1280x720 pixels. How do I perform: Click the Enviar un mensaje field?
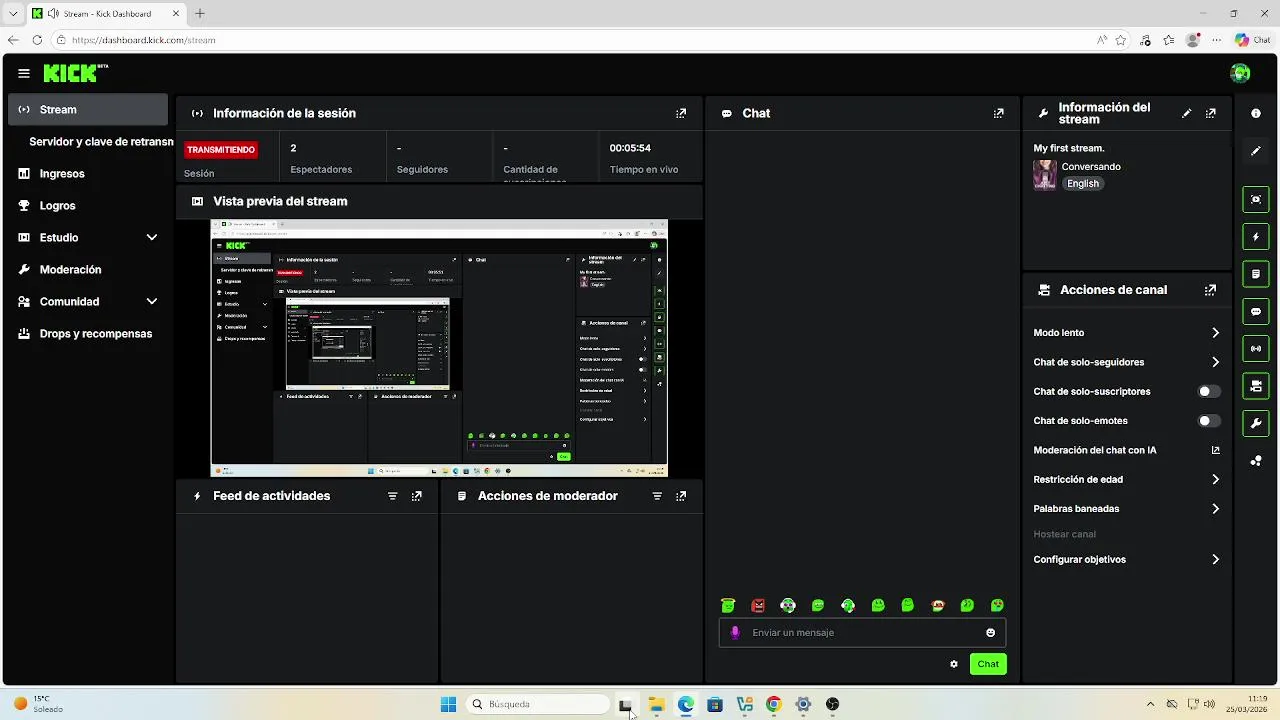[x=863, y=632]
